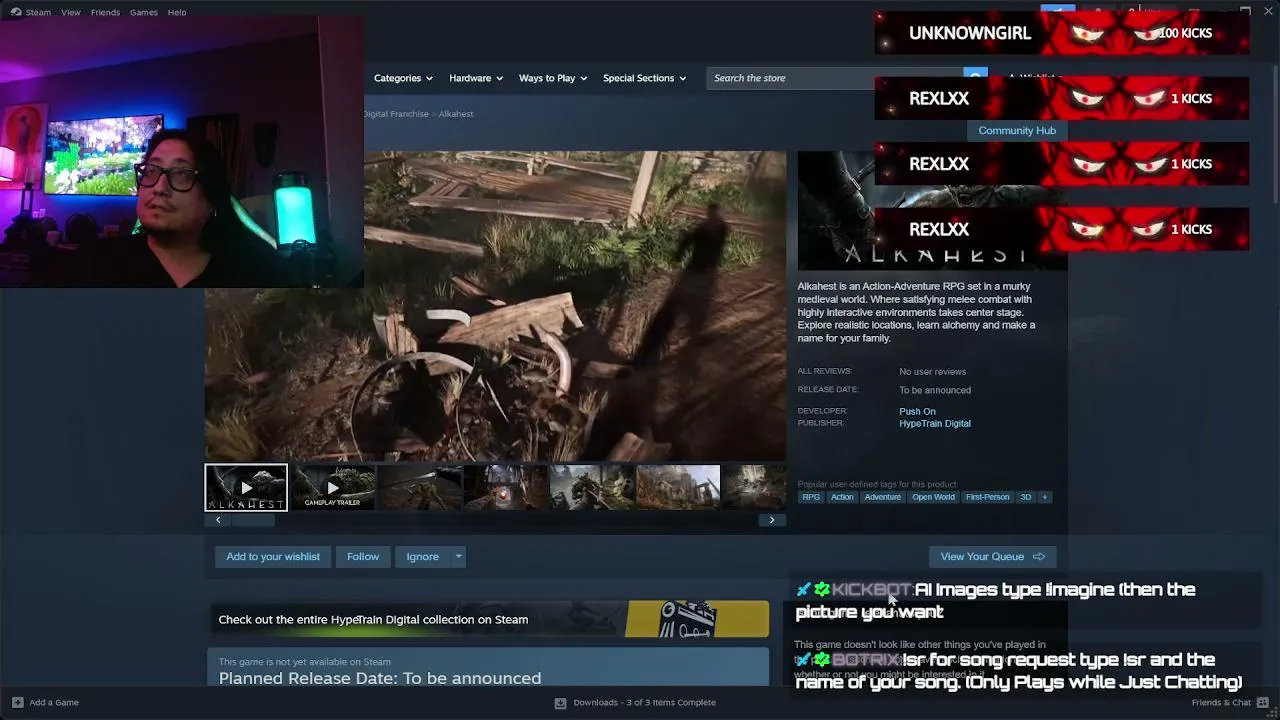This screenshot has width=1280, height=720.
Task: Open the Downloads status text
Action: point(644,703)
